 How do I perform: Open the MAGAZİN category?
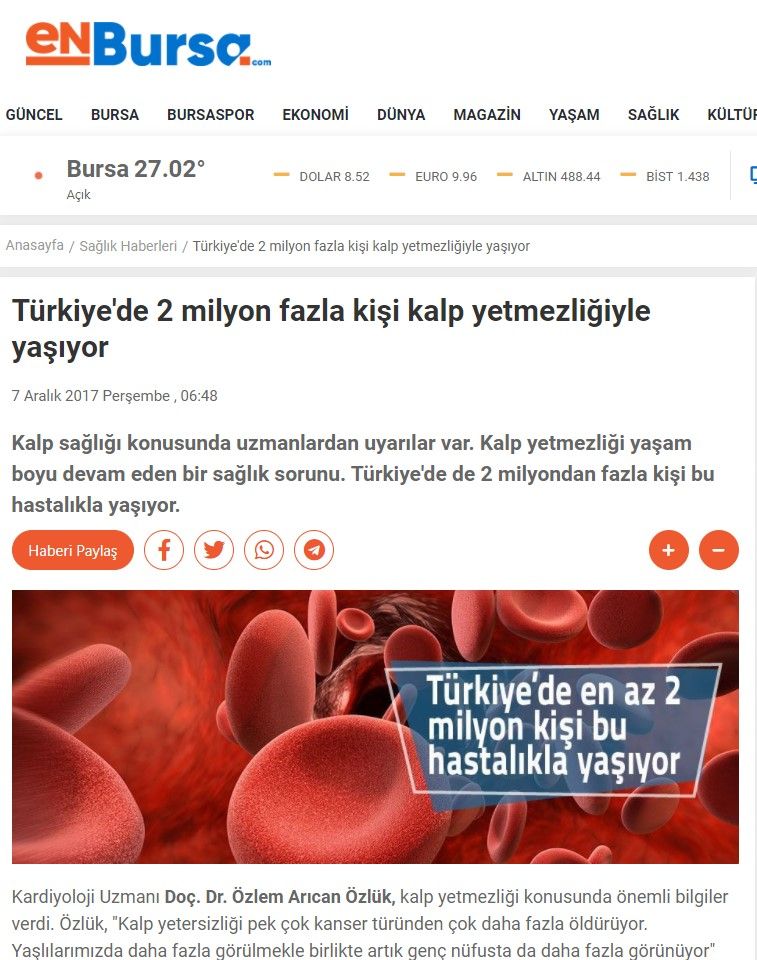(487, 114)
